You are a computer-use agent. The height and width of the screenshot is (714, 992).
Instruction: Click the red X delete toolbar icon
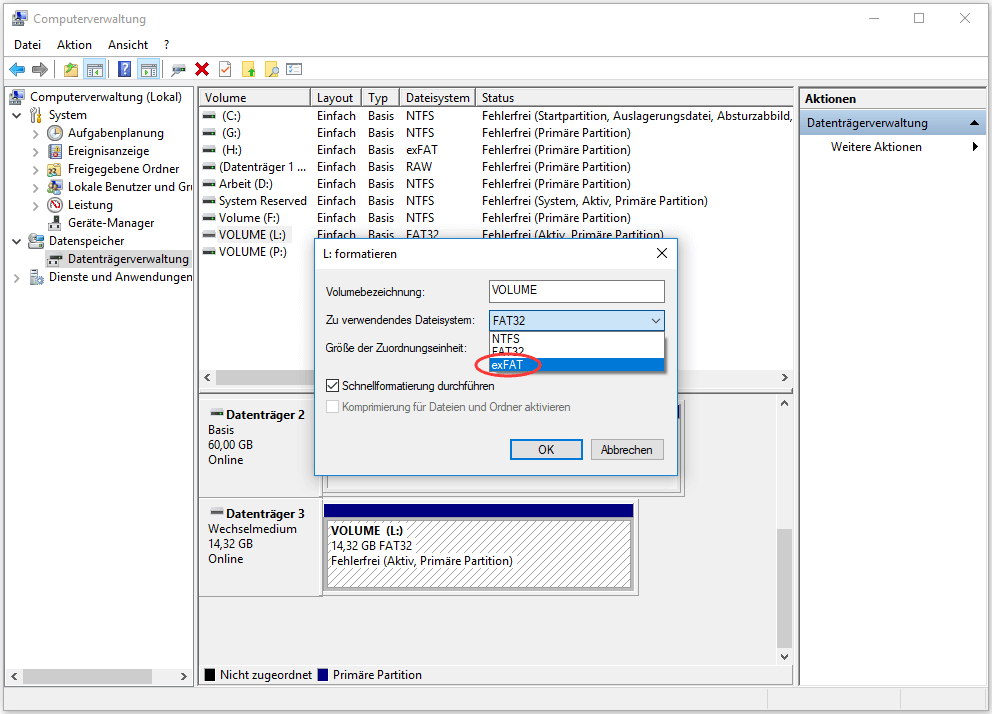coord(202,70)
